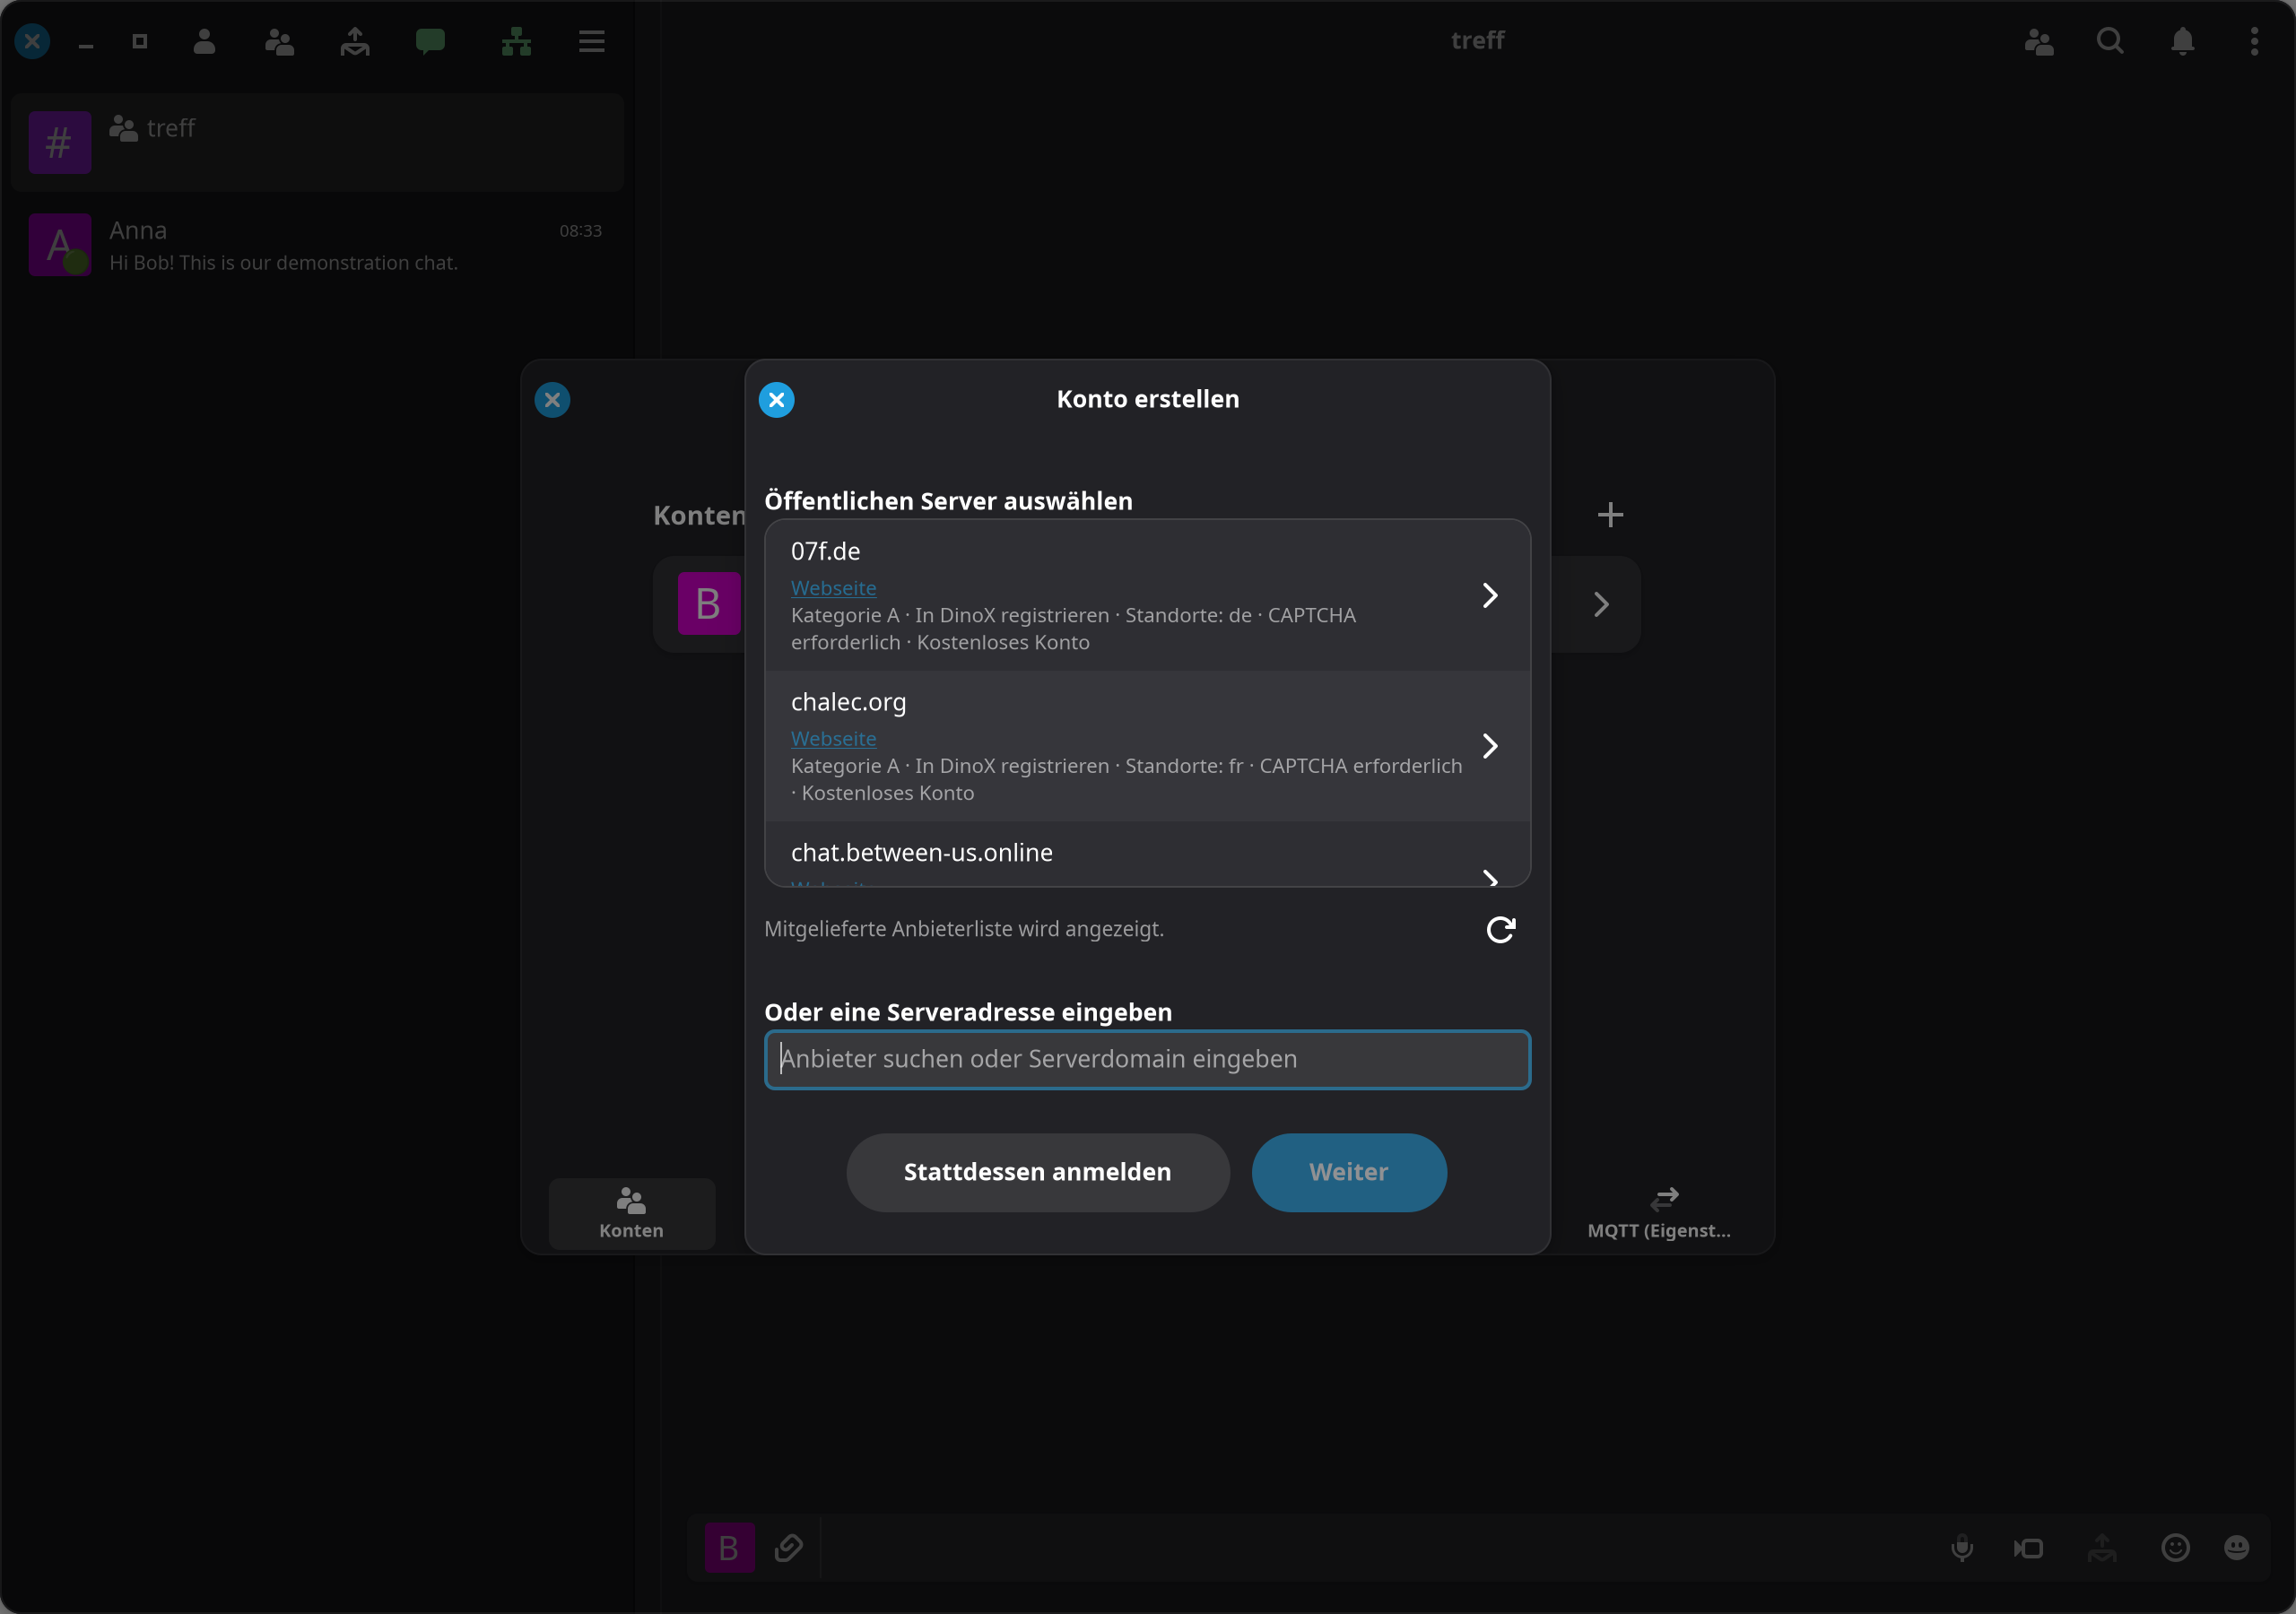Close the Konto erstellen dialog

pyautogui.click(x=776, y=400)
